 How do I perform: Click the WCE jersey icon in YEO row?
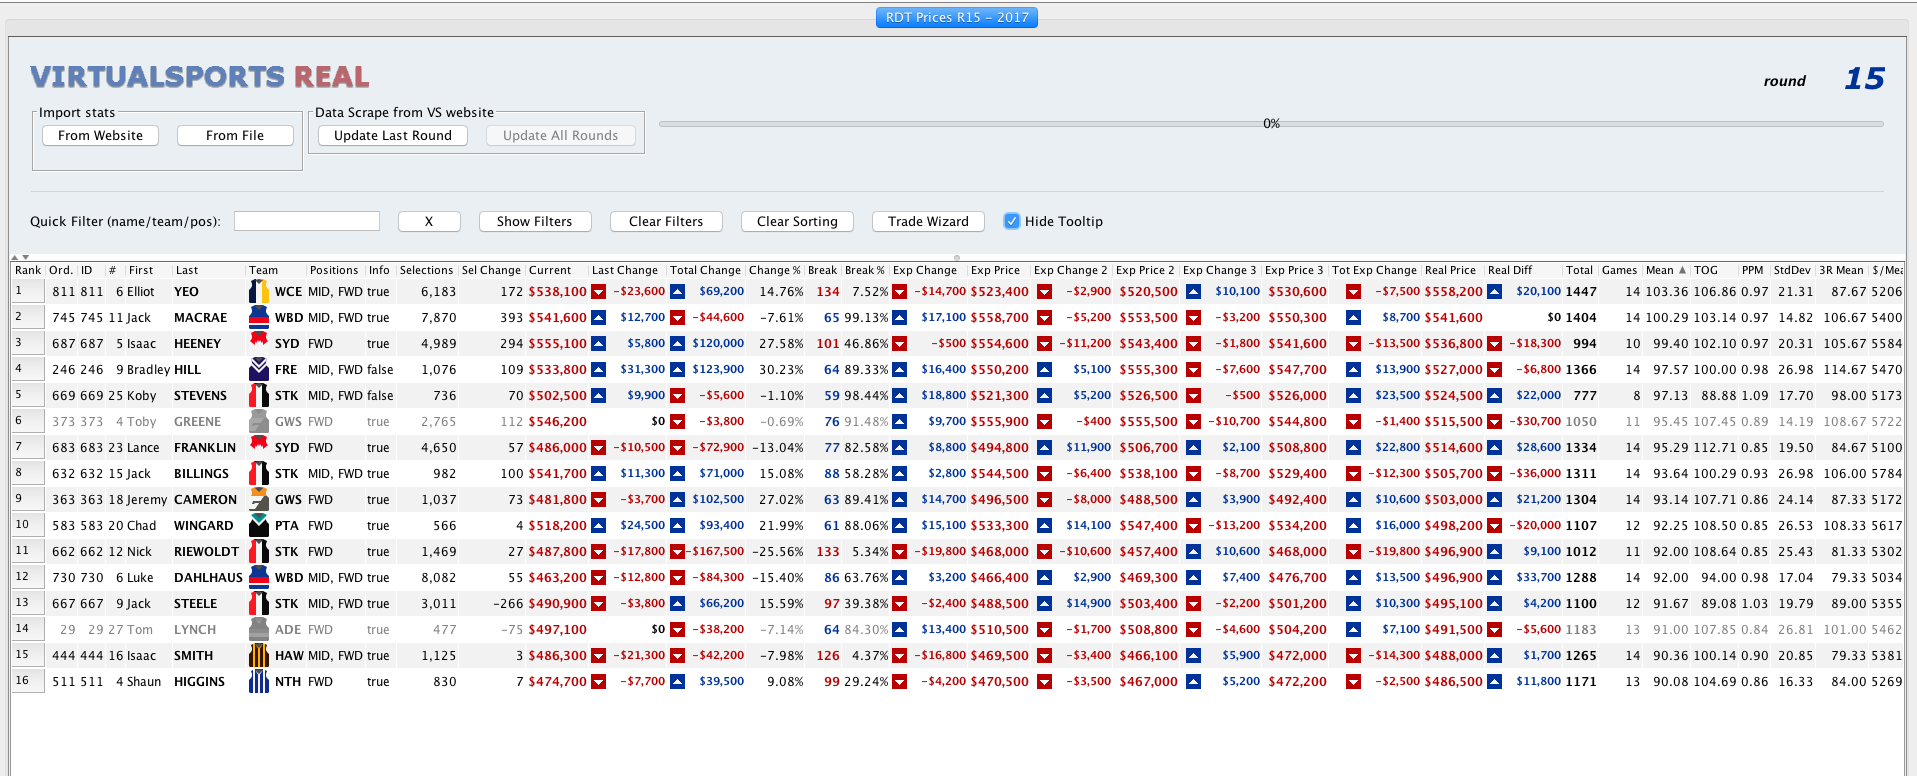point(259,292)
